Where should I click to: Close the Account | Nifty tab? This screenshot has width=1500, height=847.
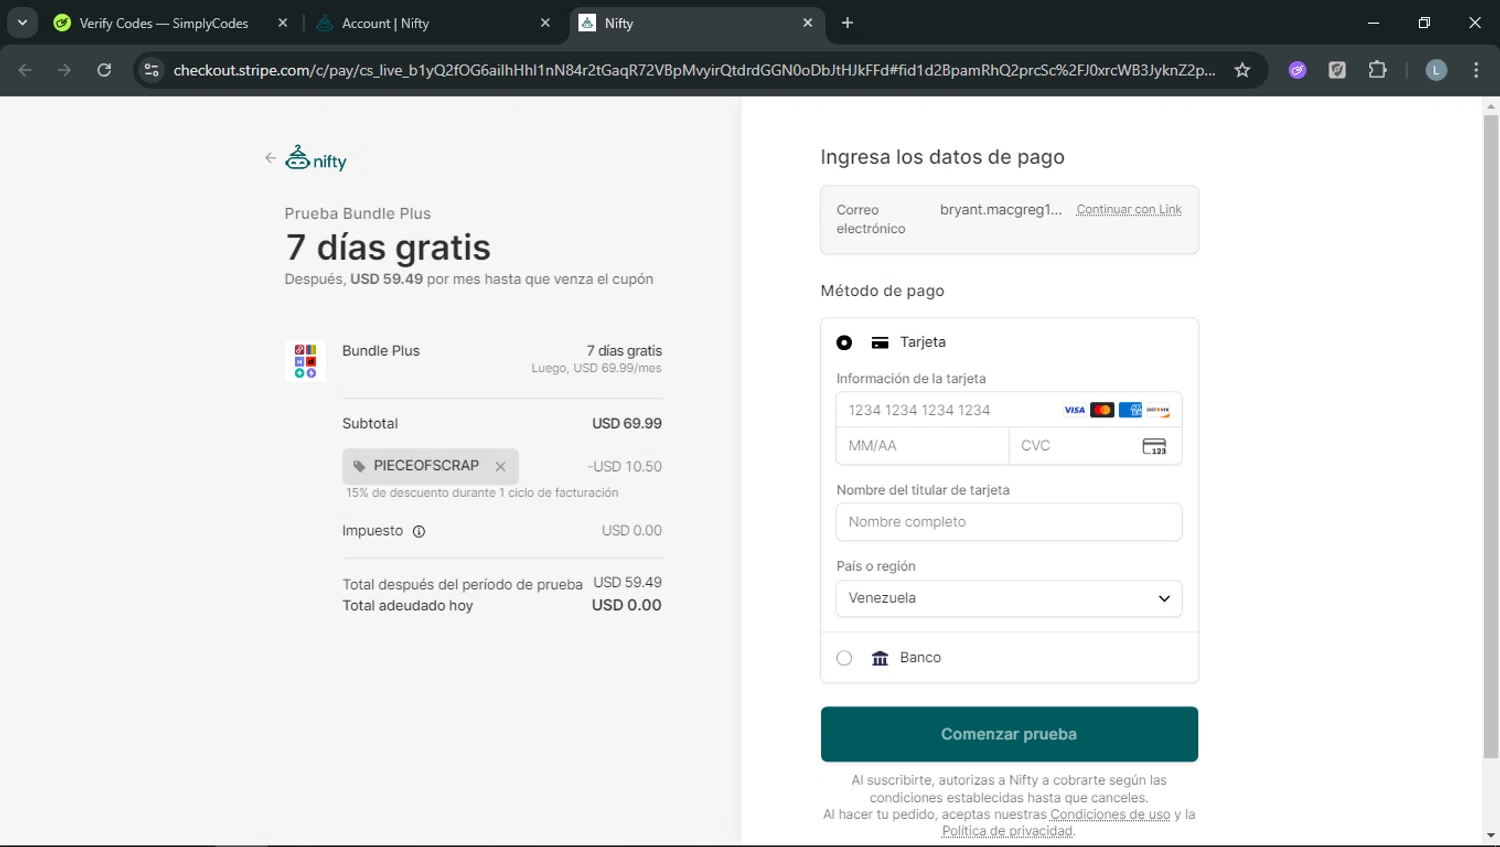coord(545,23)
